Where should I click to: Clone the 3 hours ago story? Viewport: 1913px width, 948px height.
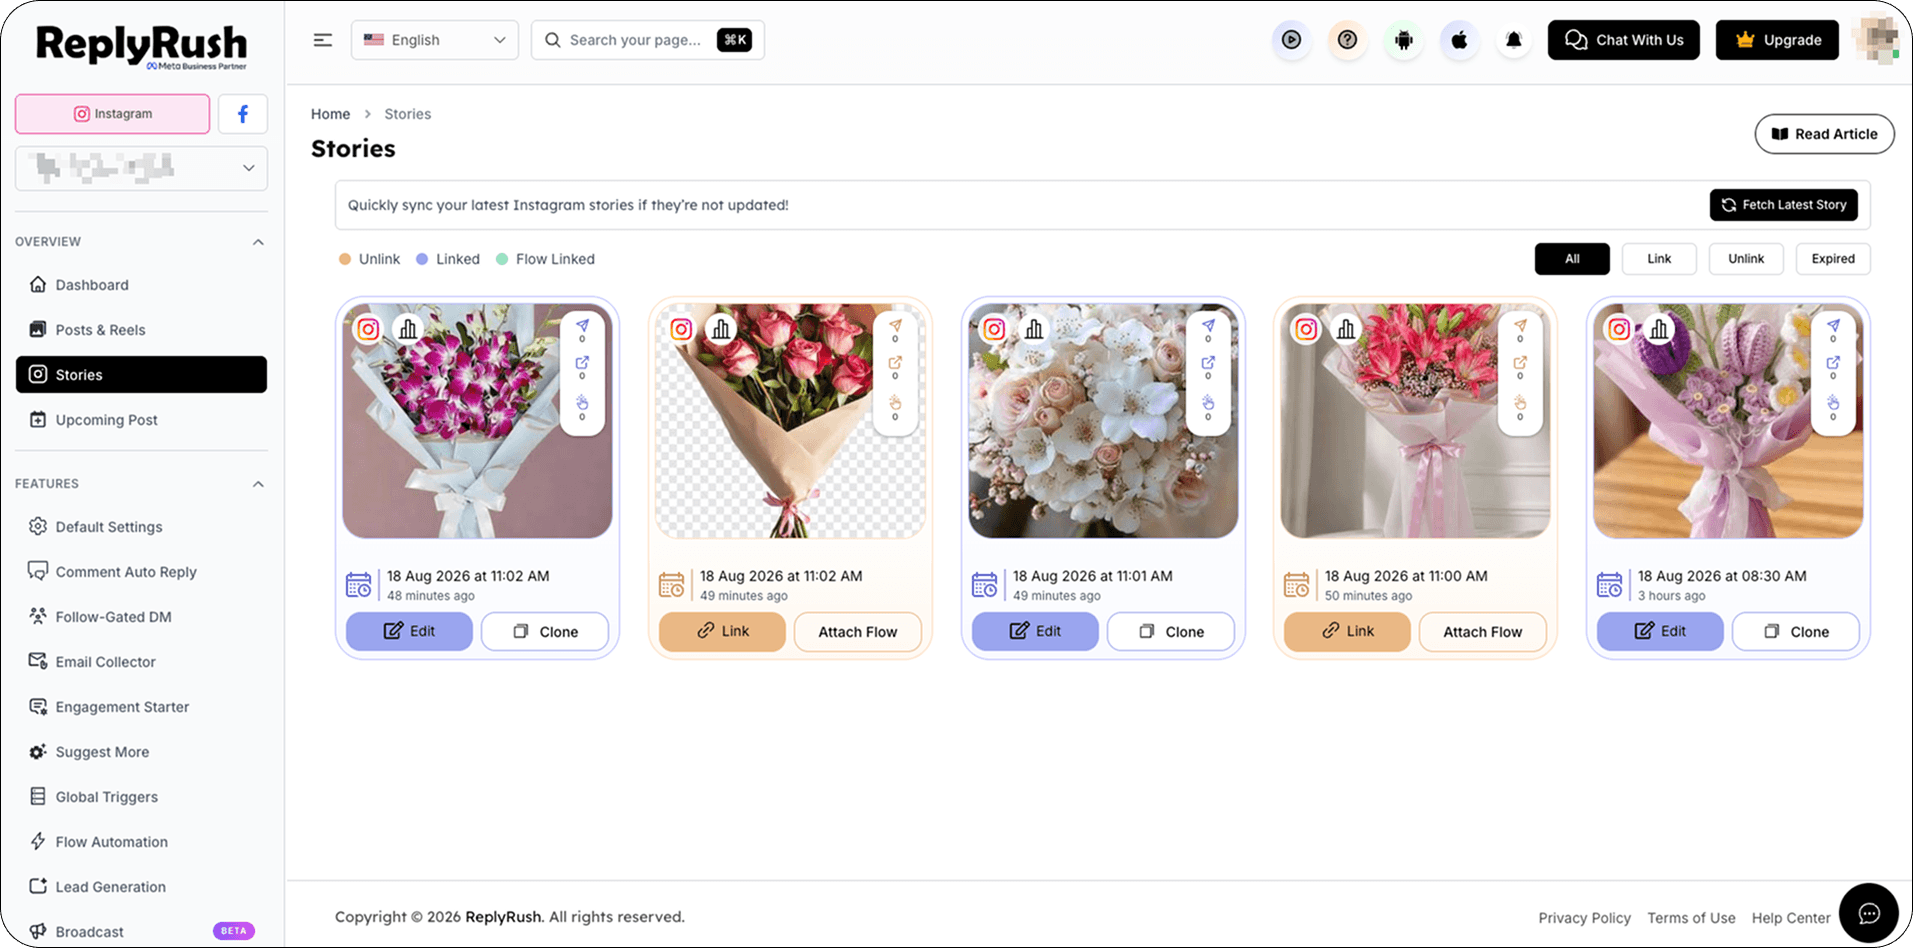point(1795,632)
